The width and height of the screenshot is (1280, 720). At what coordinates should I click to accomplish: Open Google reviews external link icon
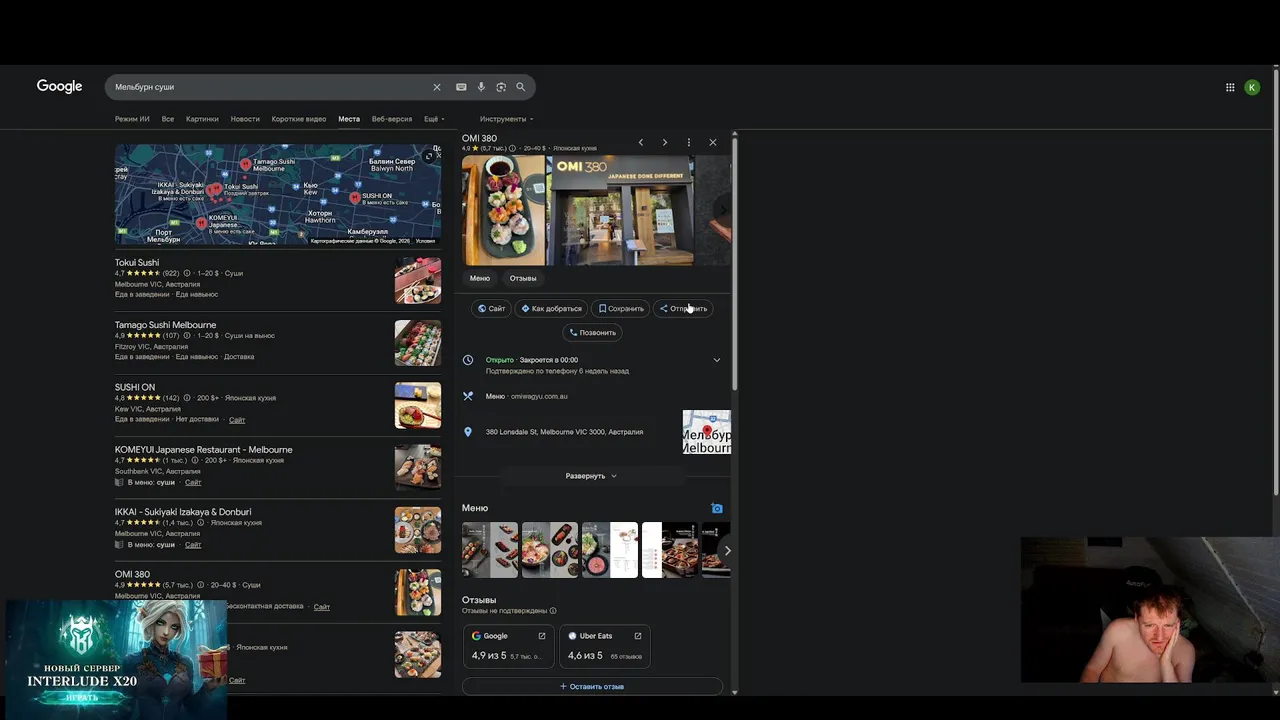pos(542,636)
